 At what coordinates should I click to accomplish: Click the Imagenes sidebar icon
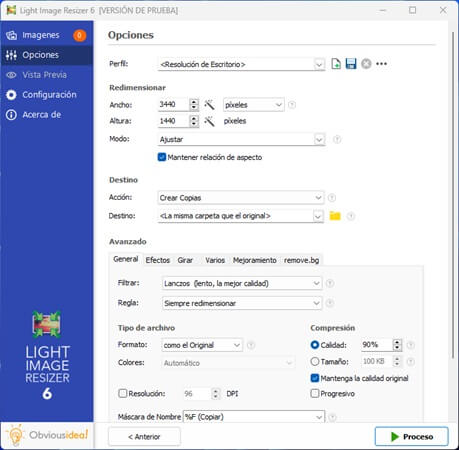(11, 35)
